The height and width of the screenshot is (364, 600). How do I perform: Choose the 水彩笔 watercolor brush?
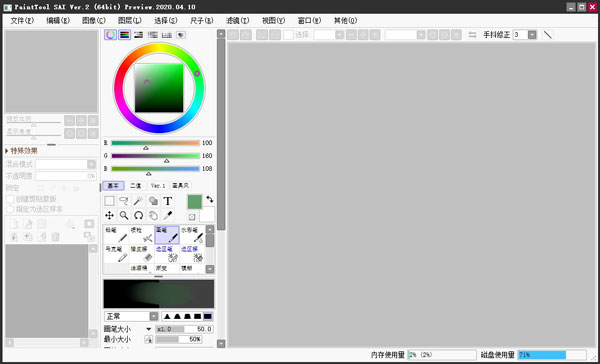click(192, 235)
